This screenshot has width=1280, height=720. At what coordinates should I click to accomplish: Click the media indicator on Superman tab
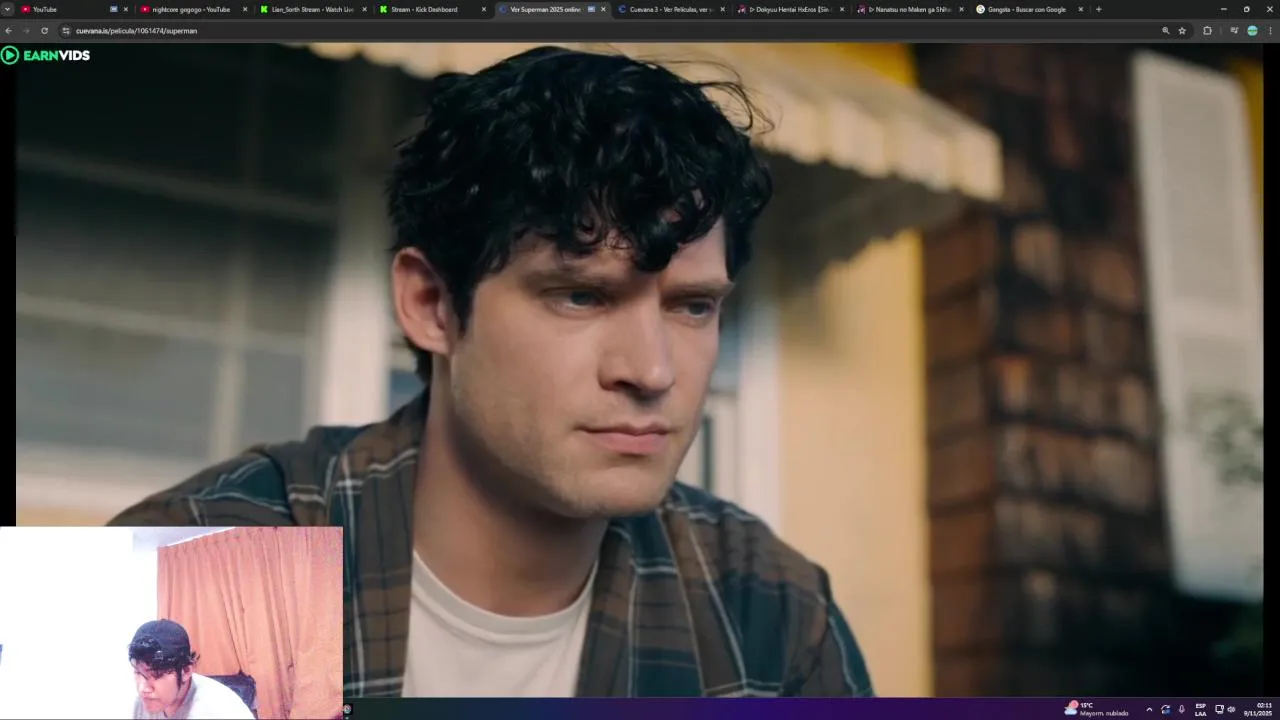[591, 9]
